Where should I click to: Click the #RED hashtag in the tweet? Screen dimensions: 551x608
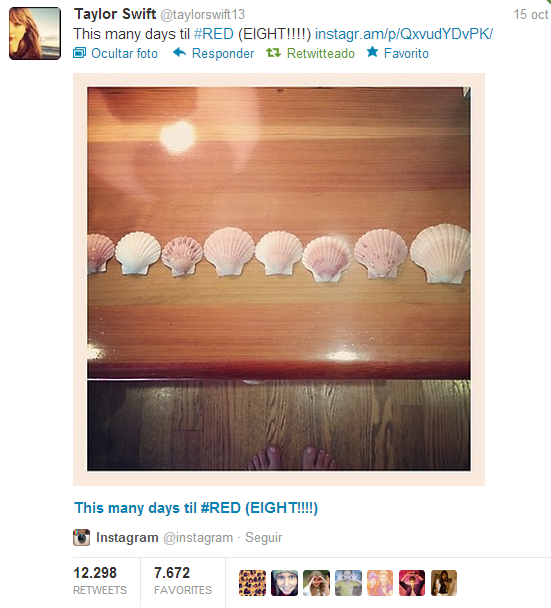[x=214, y=34]
